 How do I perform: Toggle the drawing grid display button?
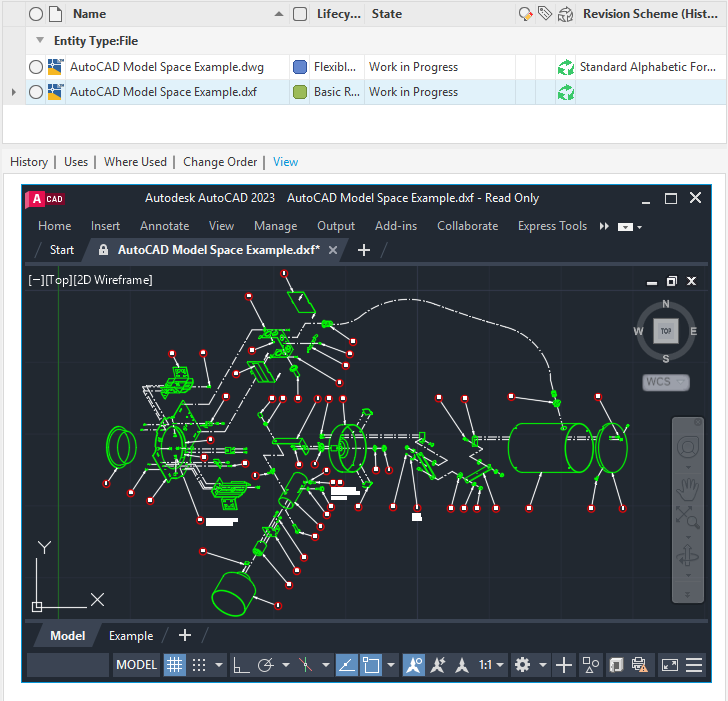(175, 665)
